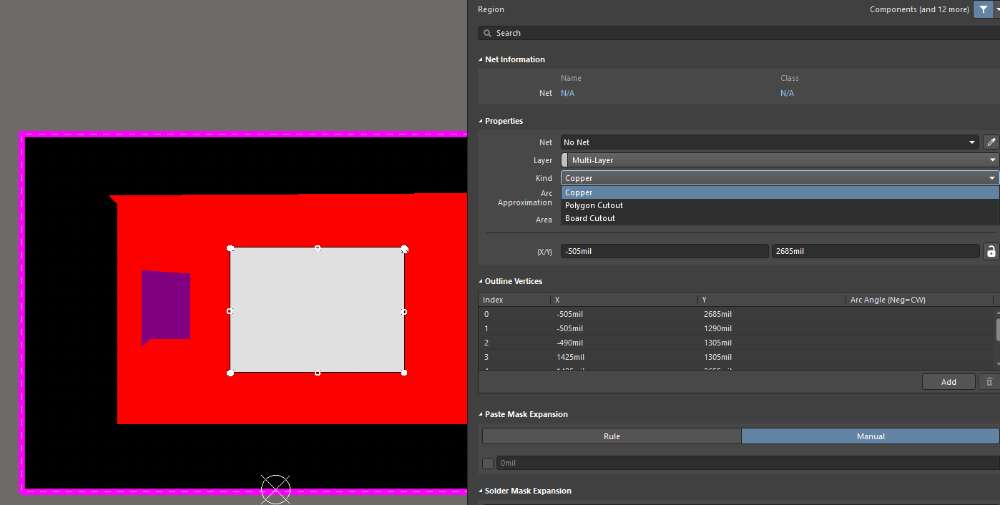The image size is (1000, 505).
Task: Click the X coordinate field showing -505mil
Action: click(665, 251)
